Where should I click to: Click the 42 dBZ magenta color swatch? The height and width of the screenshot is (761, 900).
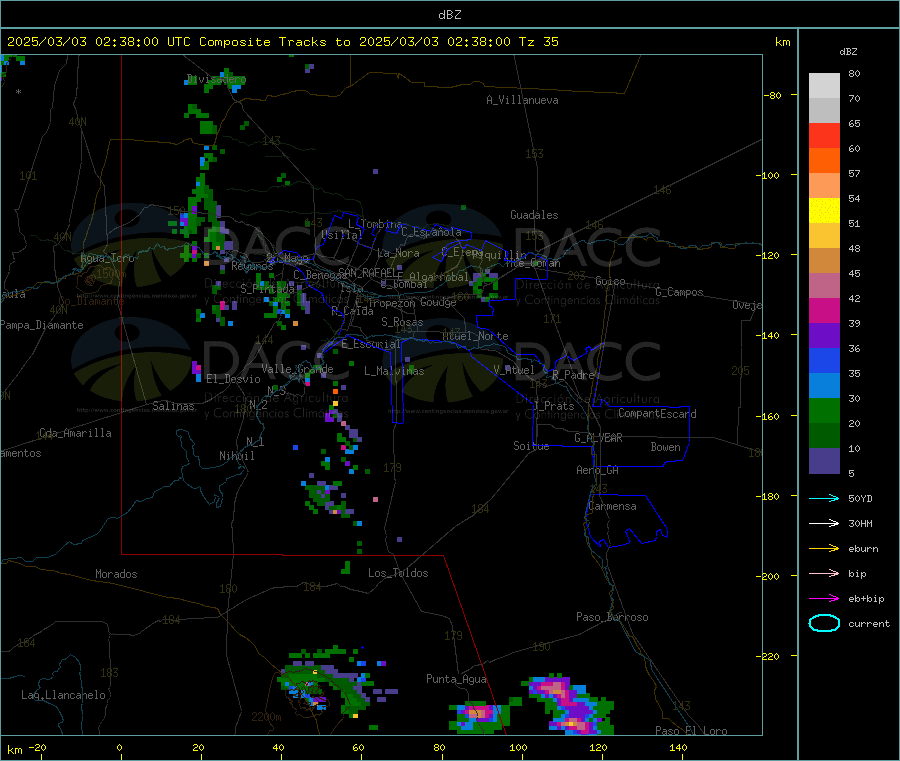point(824,310)
